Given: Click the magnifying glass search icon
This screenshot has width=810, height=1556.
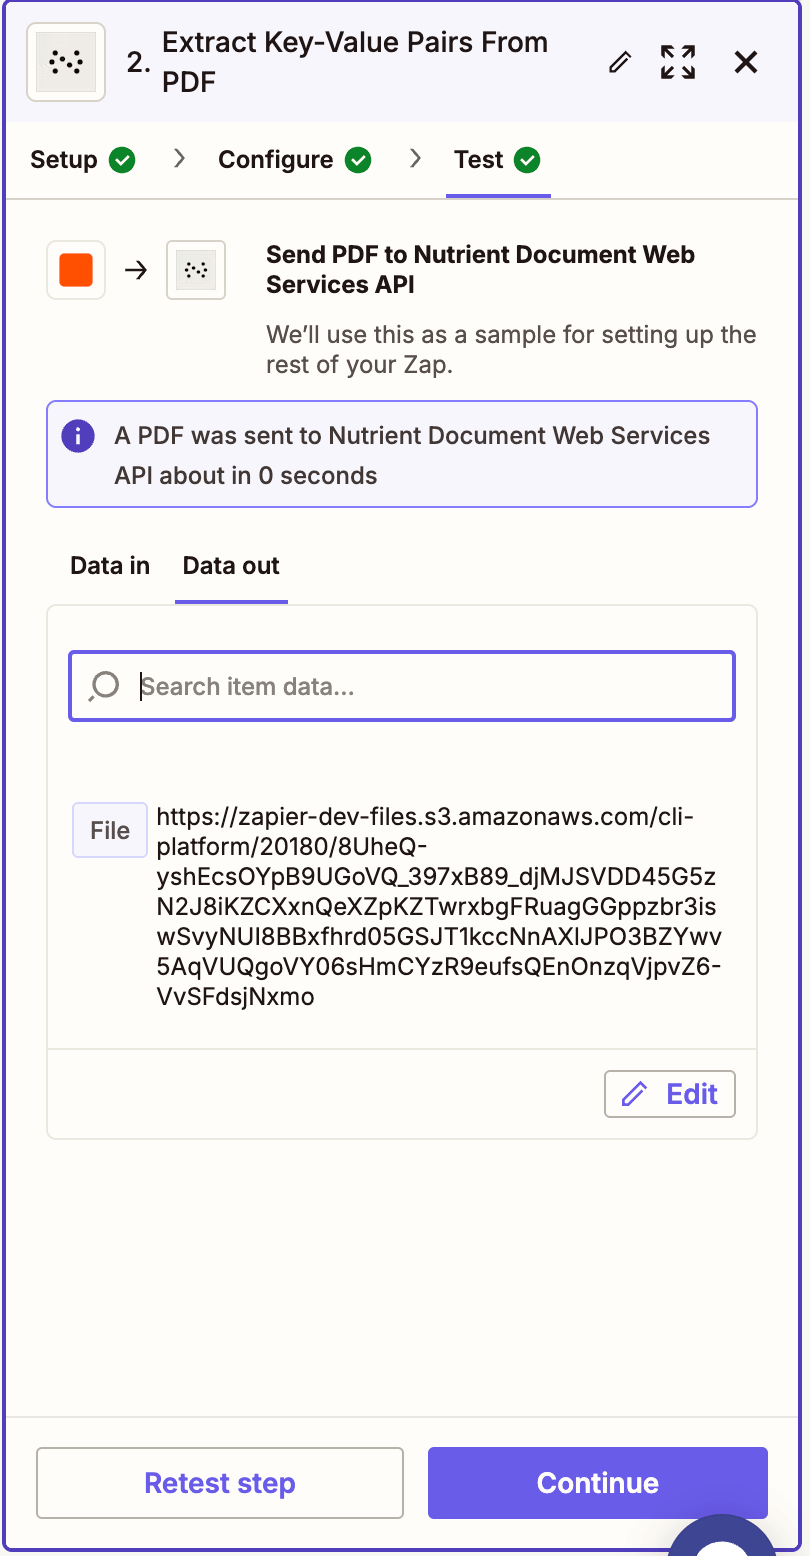Looking at the screenshot, I should (x=103, y=686).
